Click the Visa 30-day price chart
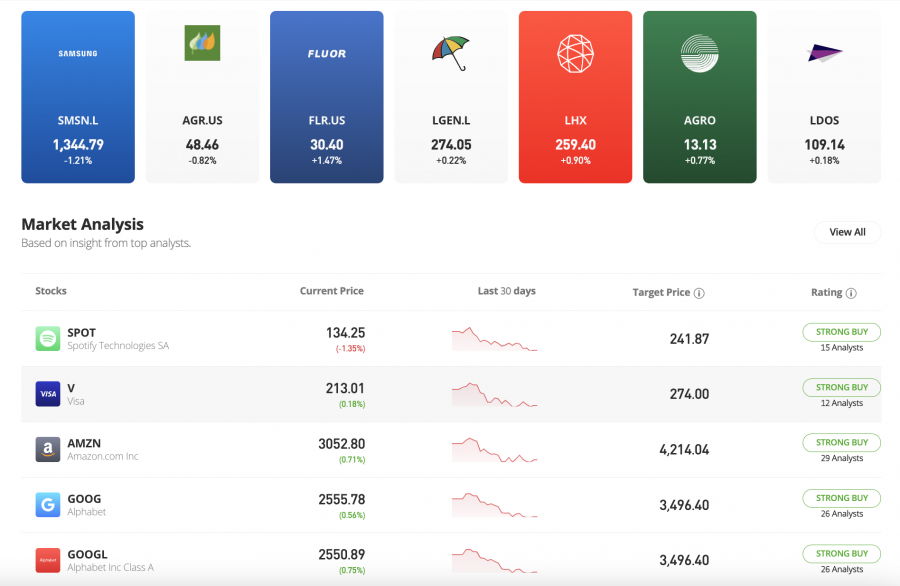This screenshot has width=900, height=586. point(495,394)
